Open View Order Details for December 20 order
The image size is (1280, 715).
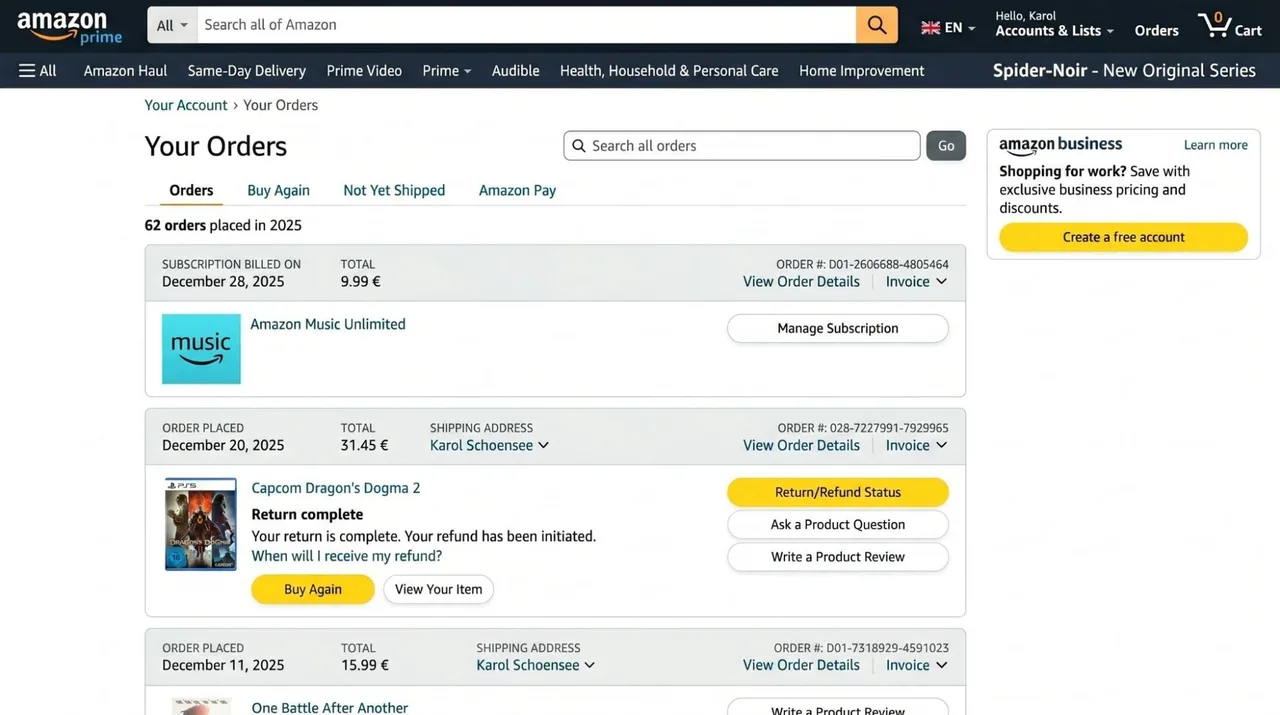click(x=801, y=446)
